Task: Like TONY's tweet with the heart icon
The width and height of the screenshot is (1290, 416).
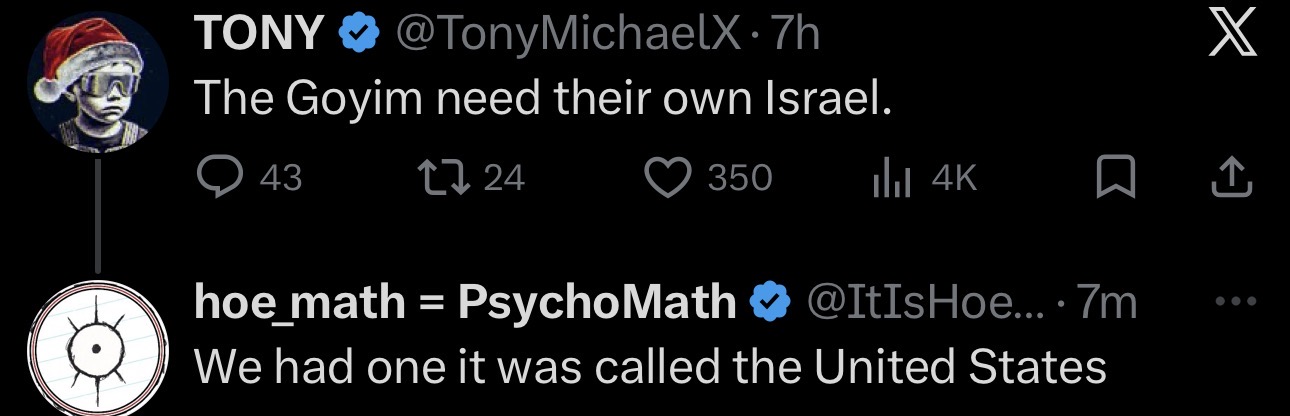Action: click(665, 178)
